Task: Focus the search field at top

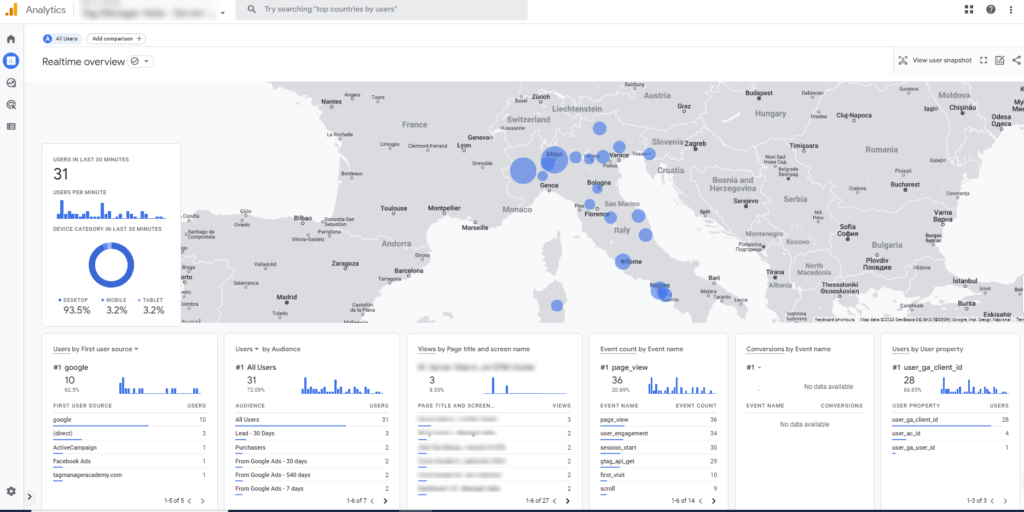Action: tap(381, 10)
